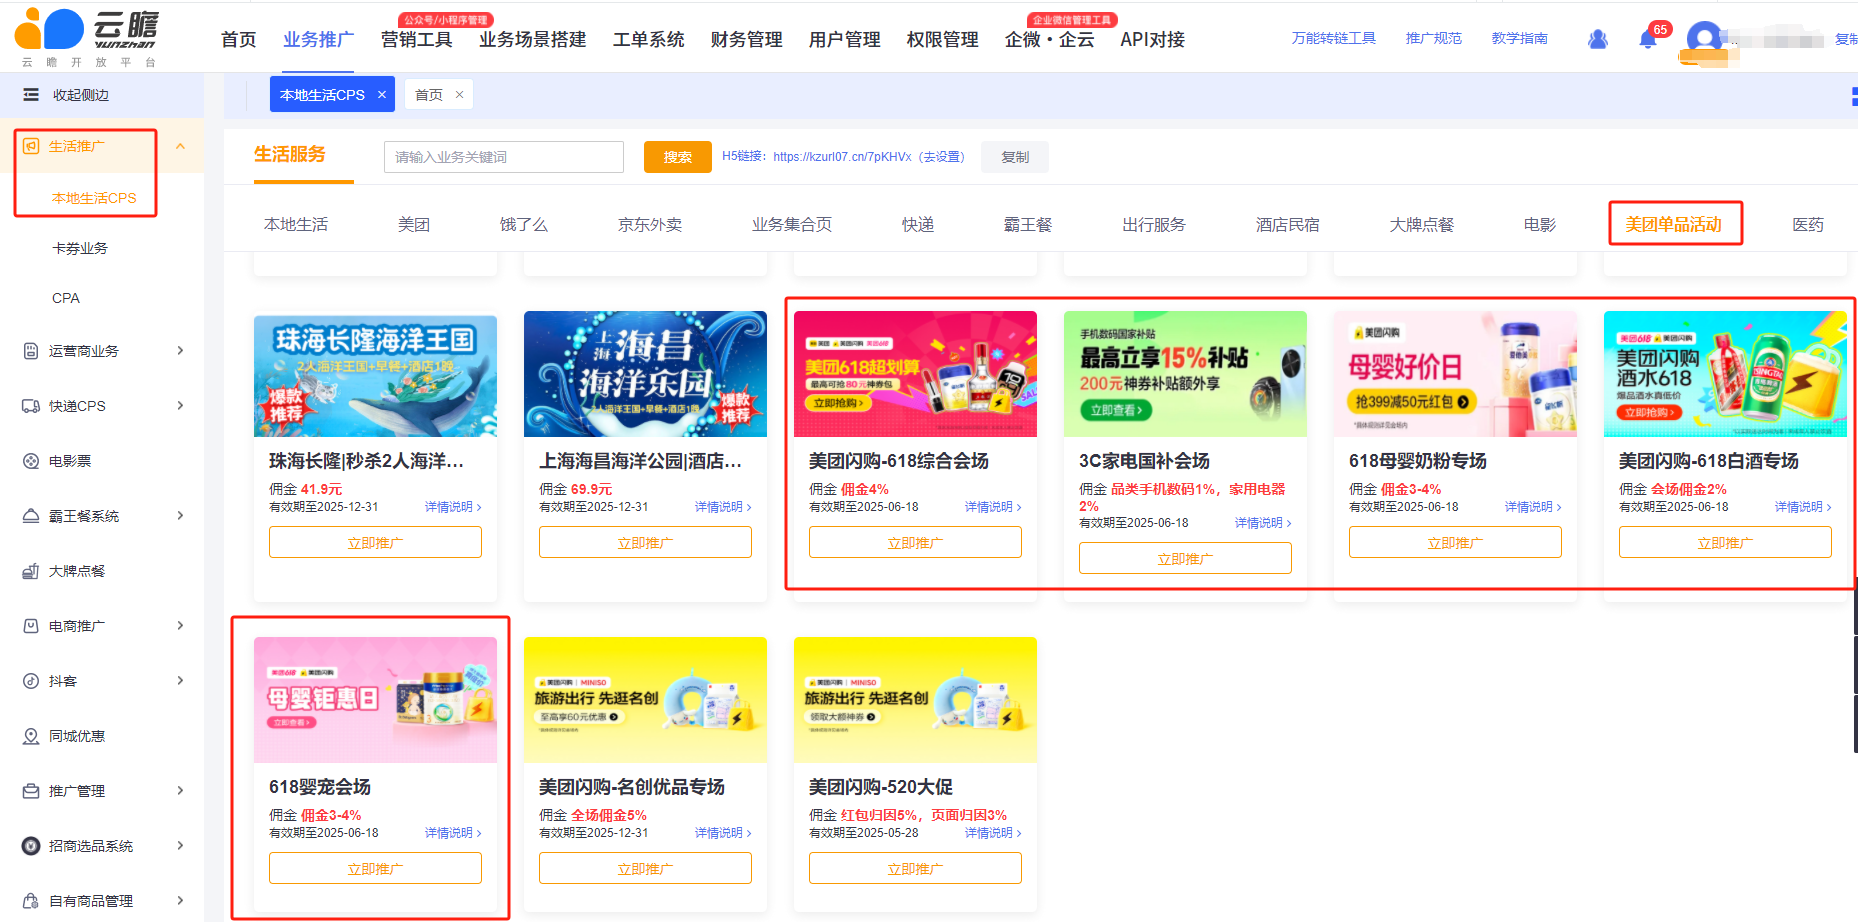
Task: Click the 快递CPS truck icon
Action: pos(31,406)
